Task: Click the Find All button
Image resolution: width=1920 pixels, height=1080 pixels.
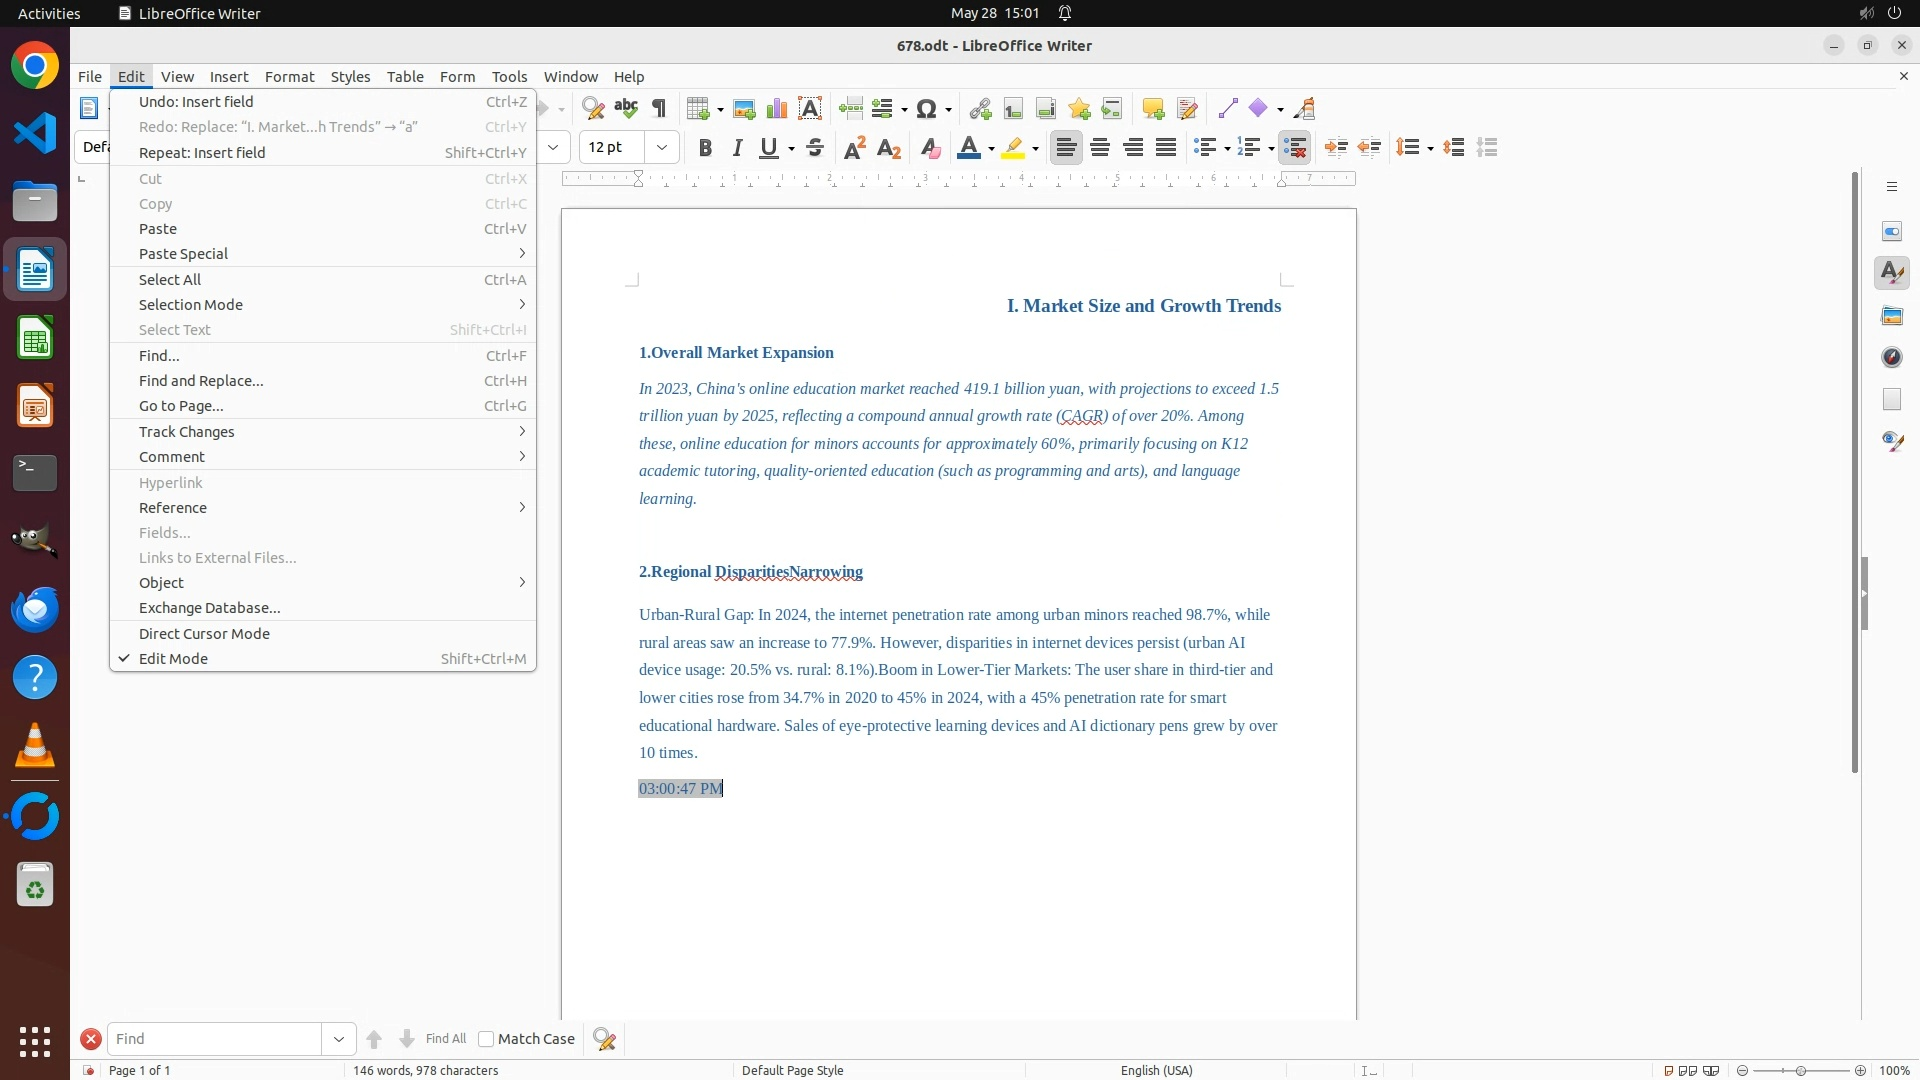Action: [446, 1039]
